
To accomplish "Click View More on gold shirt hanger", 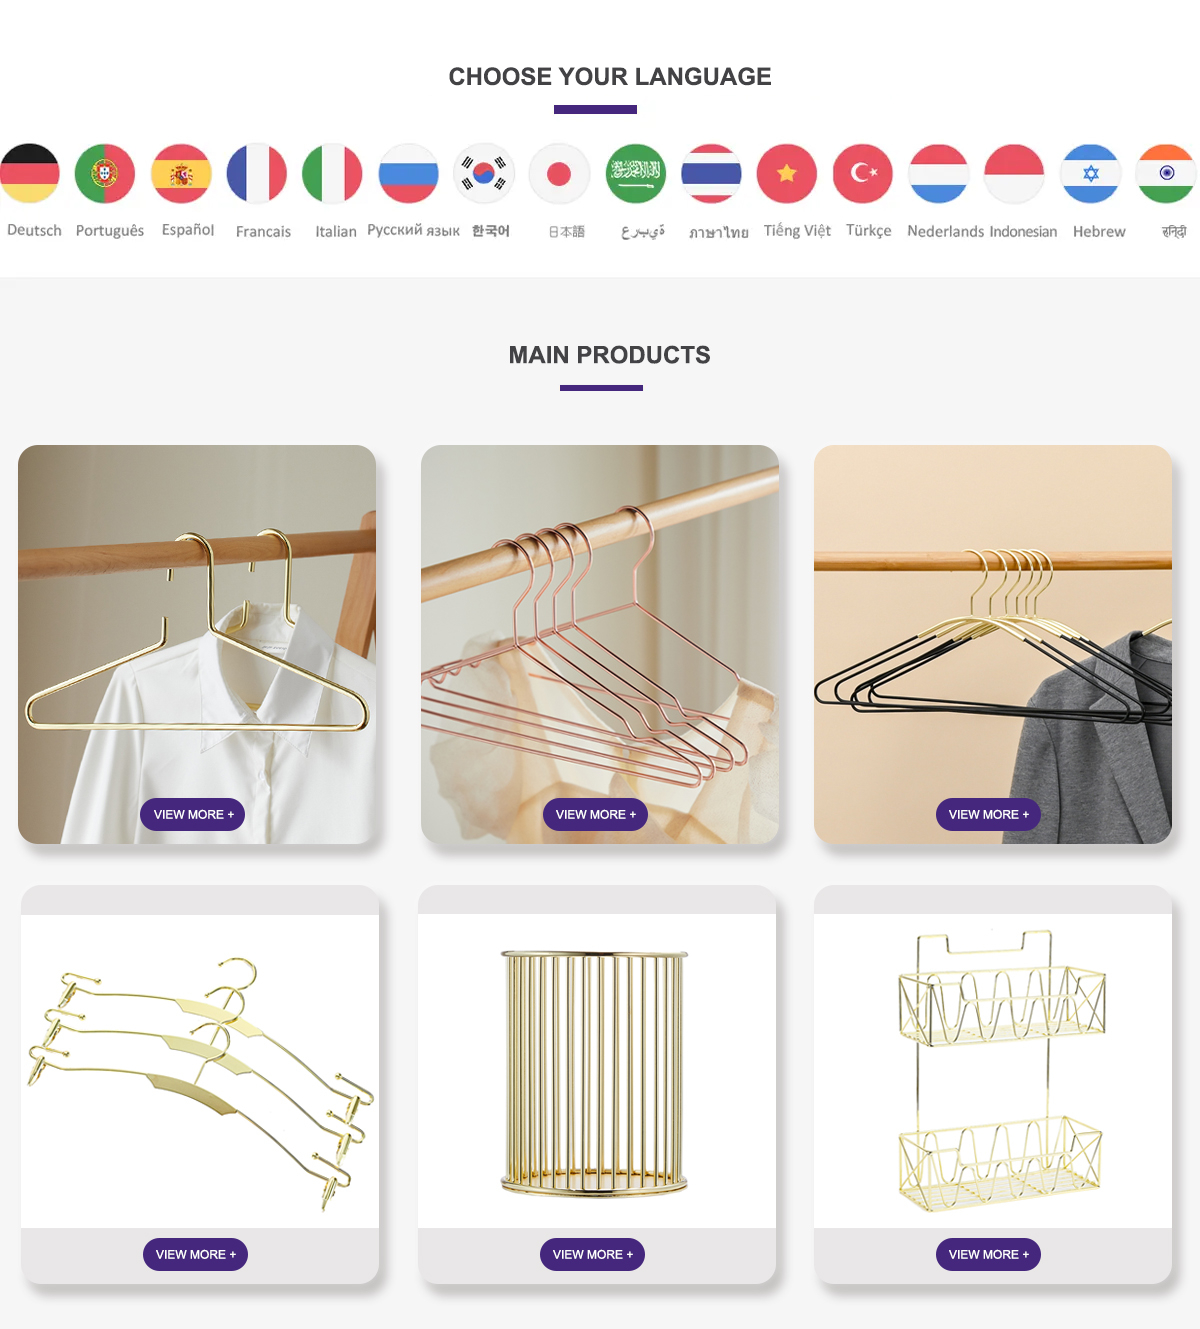I will pyautogui.click(x=193, y=815).
